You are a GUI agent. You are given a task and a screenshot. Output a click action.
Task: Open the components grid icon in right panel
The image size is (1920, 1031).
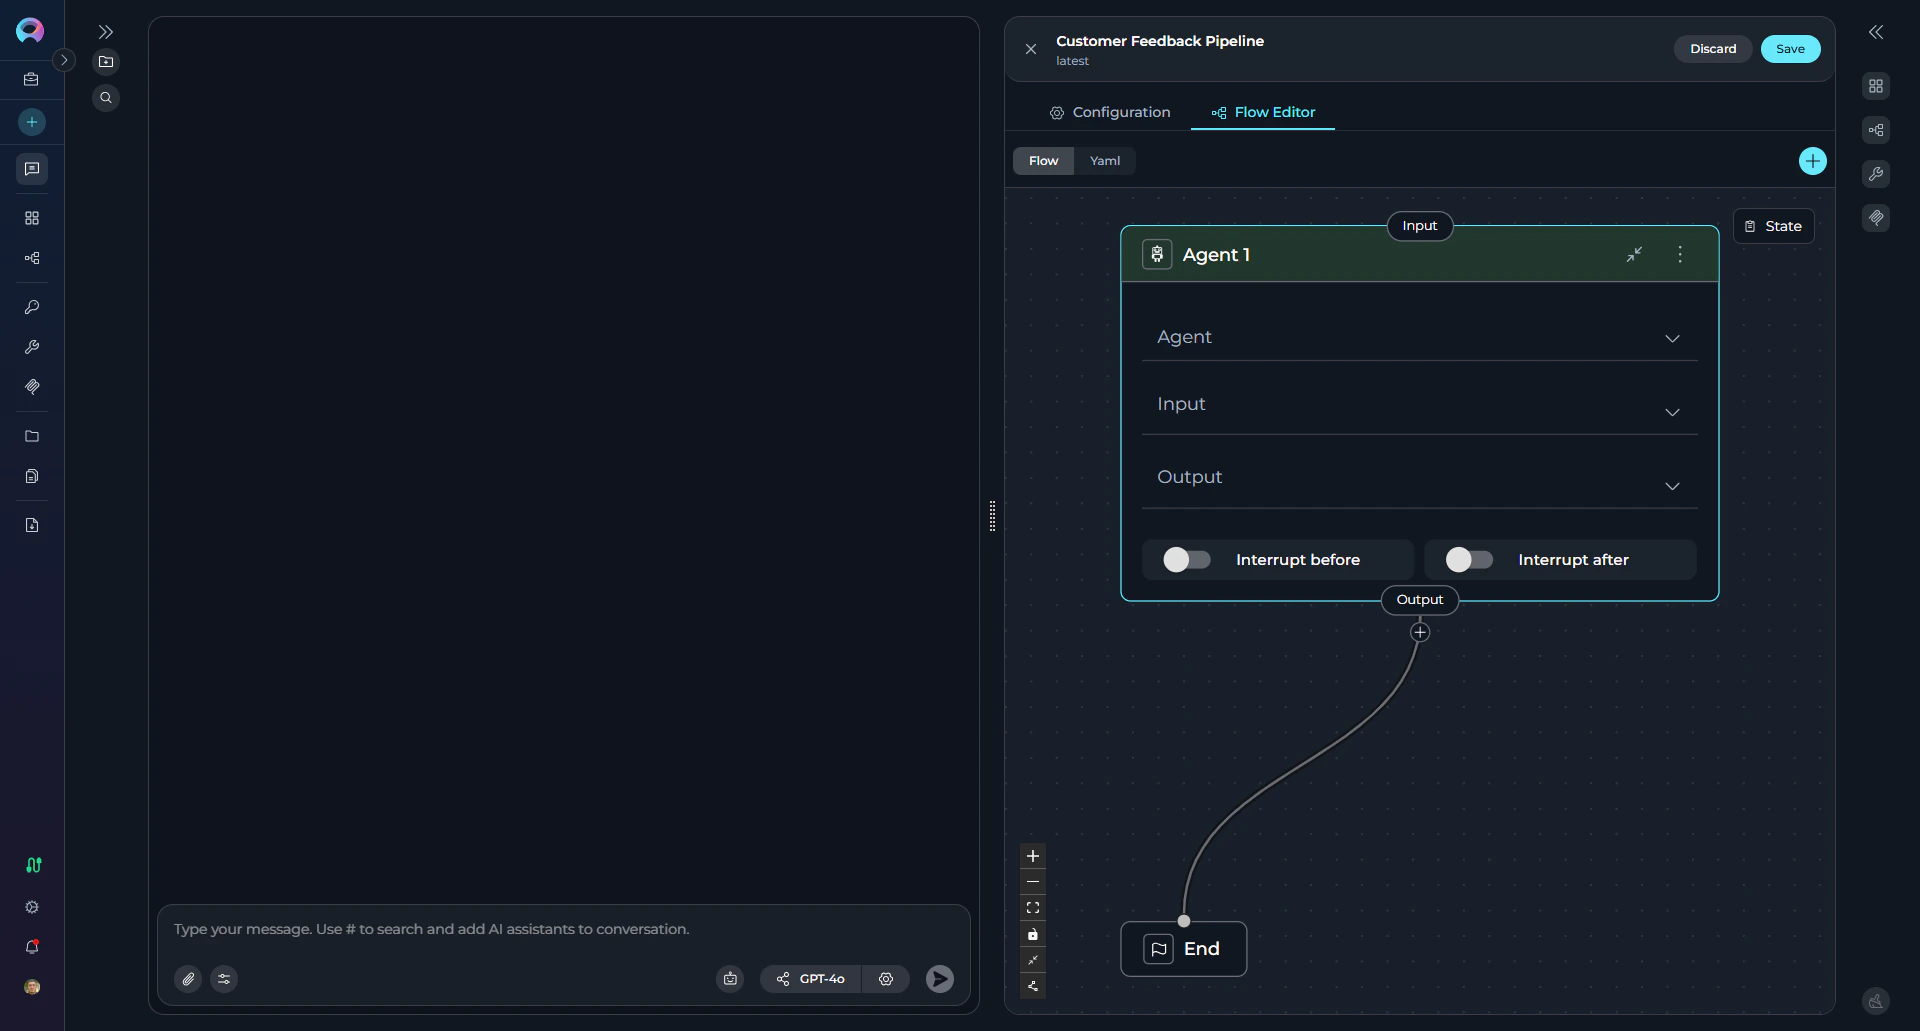(x=1877, y=85)
